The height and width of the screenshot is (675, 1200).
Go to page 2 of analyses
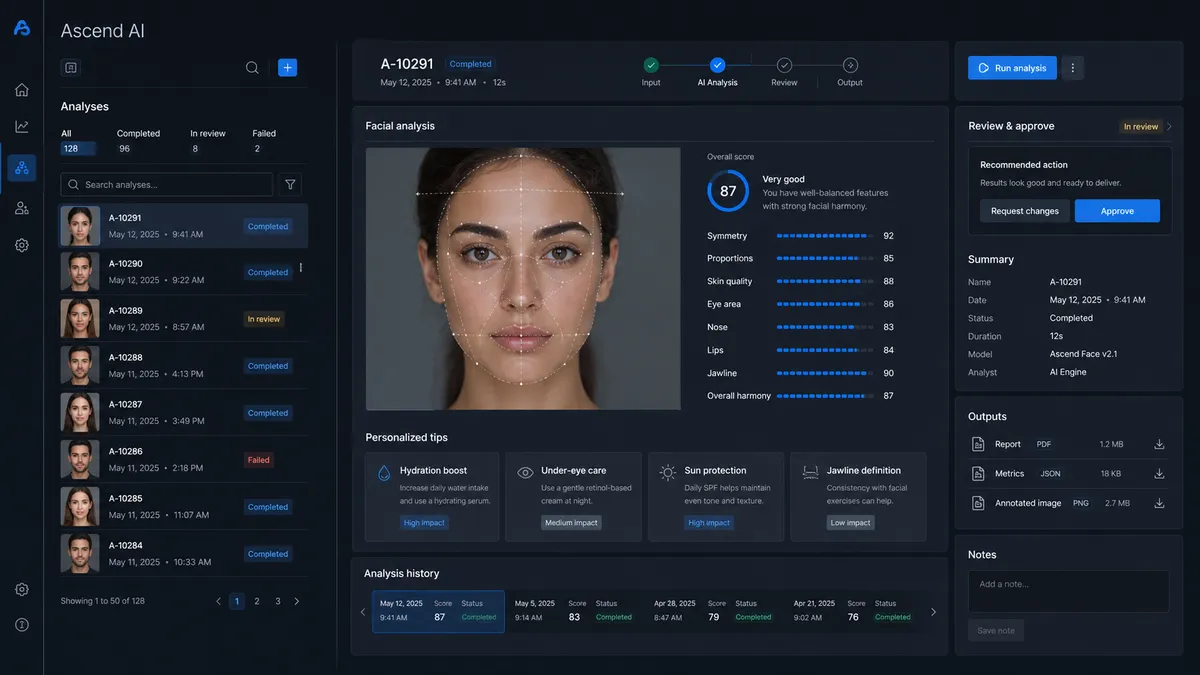click(x=257, y=602)
